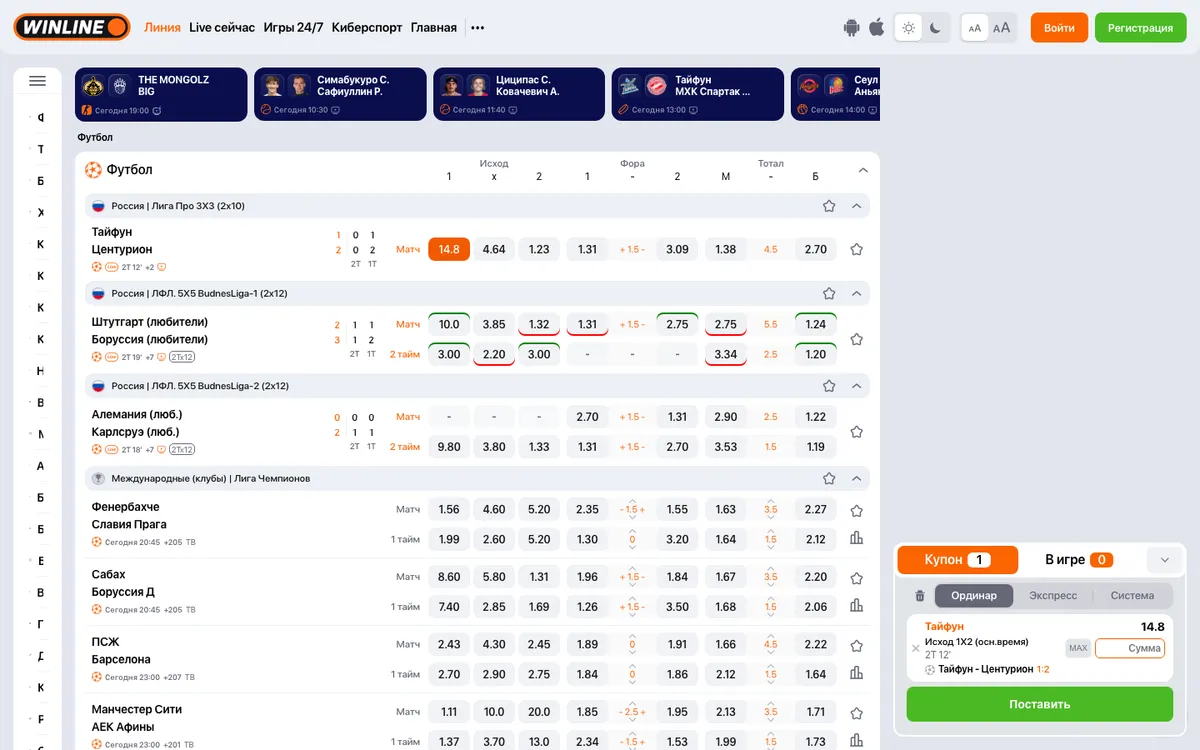The width and height of the screenshot is (1200, 750).
Task: Focus the Сумма stake input field
Action: (x=1131, y=648)
